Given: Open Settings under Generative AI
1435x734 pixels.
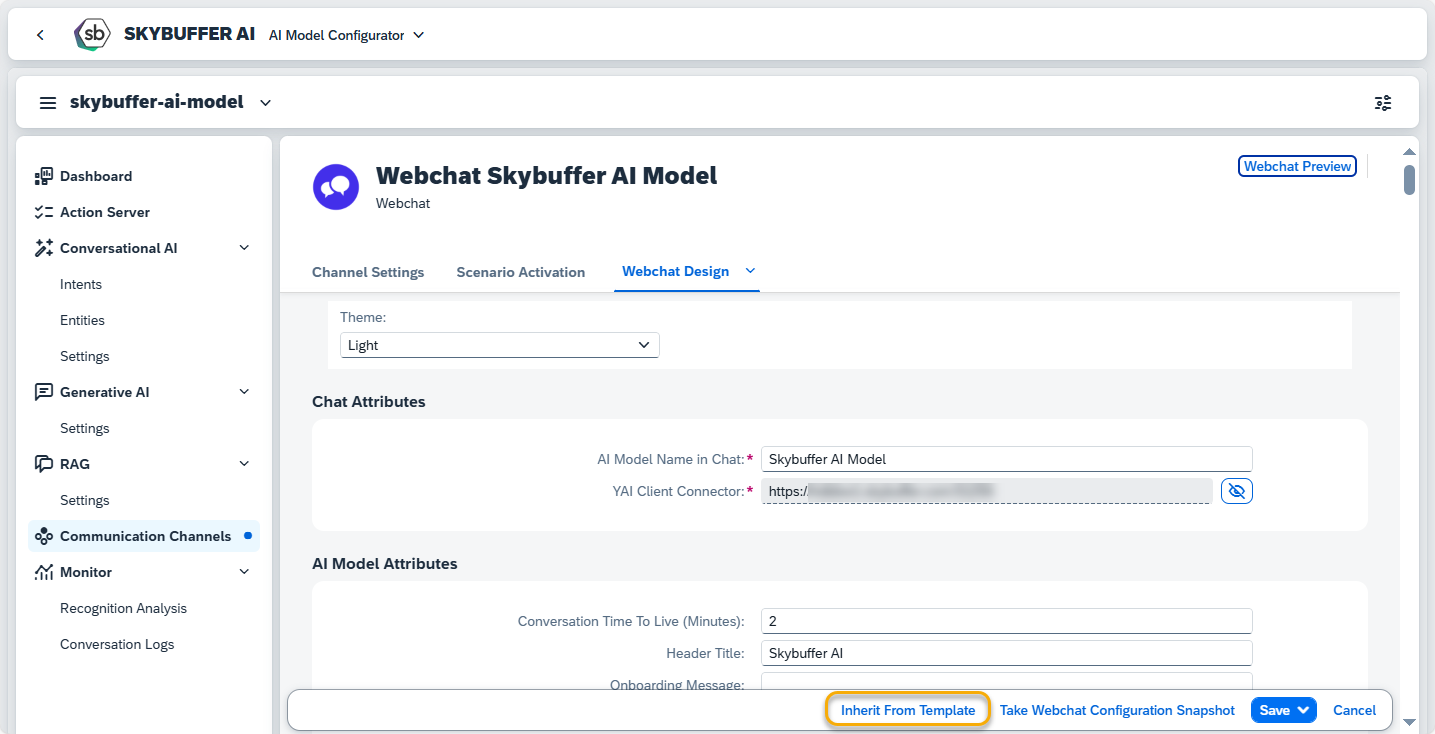Looking at the screenshot, I should click(x=85, y=428).
